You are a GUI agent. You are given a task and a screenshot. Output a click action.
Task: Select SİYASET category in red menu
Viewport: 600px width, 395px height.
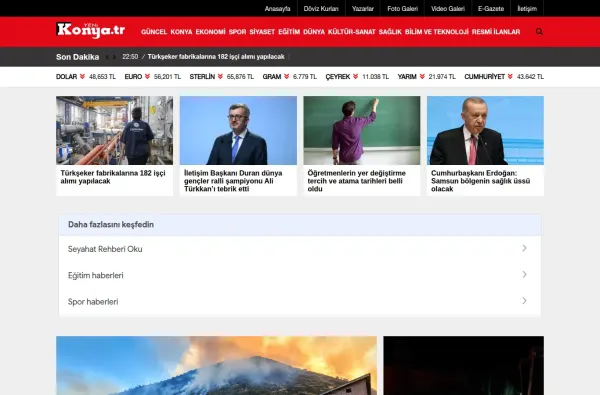(262, 32)
